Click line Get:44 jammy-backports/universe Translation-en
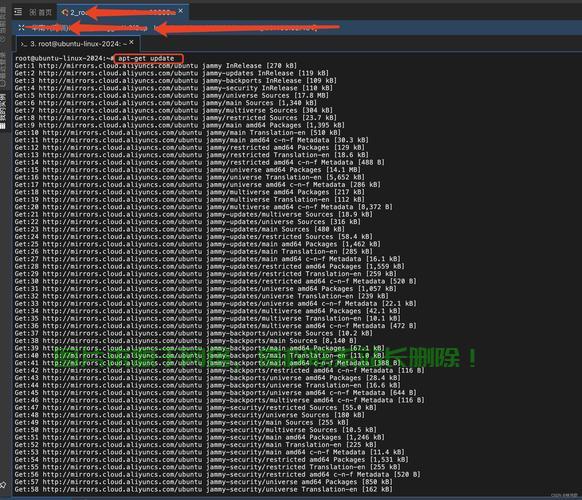582x500 pixels. coord(207,385)
